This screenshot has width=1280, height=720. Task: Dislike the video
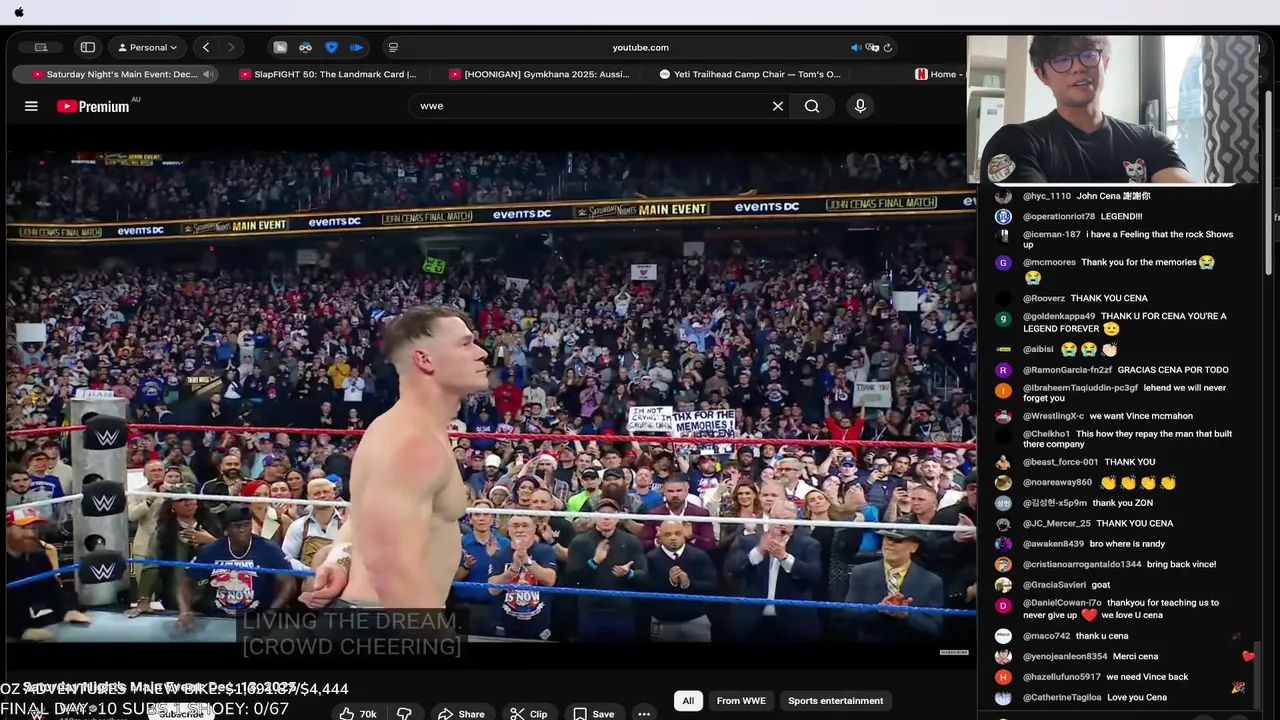tap(404, 714)
